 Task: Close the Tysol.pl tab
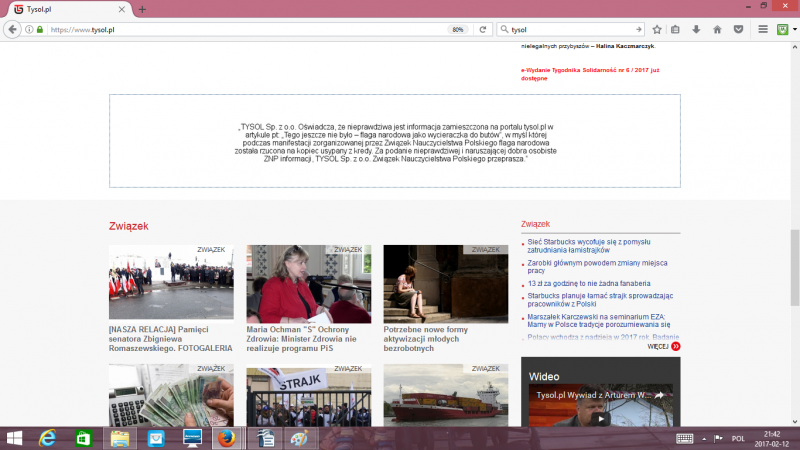pyautogui.click(x=121, y=9)
